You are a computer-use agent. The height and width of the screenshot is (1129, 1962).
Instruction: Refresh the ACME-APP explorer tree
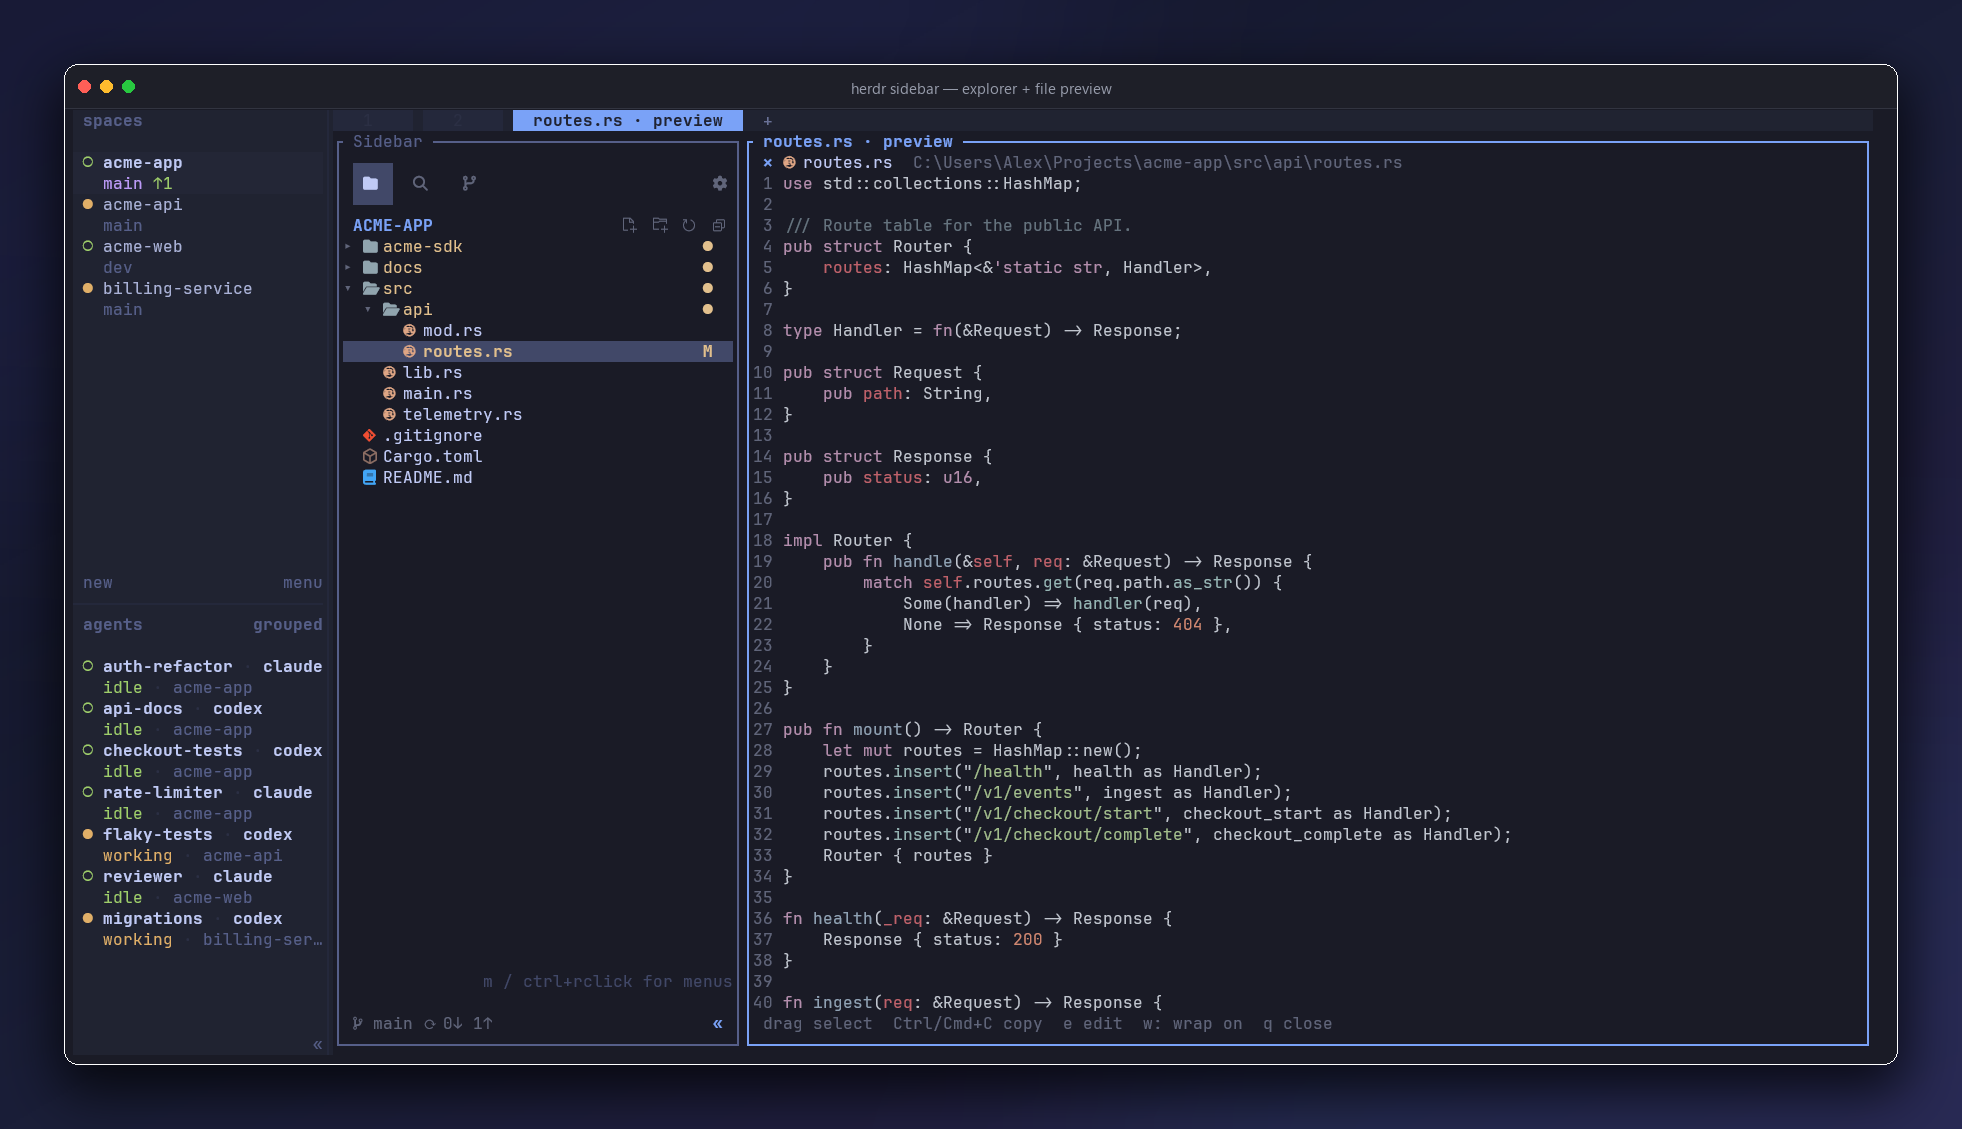click(689, 226)
